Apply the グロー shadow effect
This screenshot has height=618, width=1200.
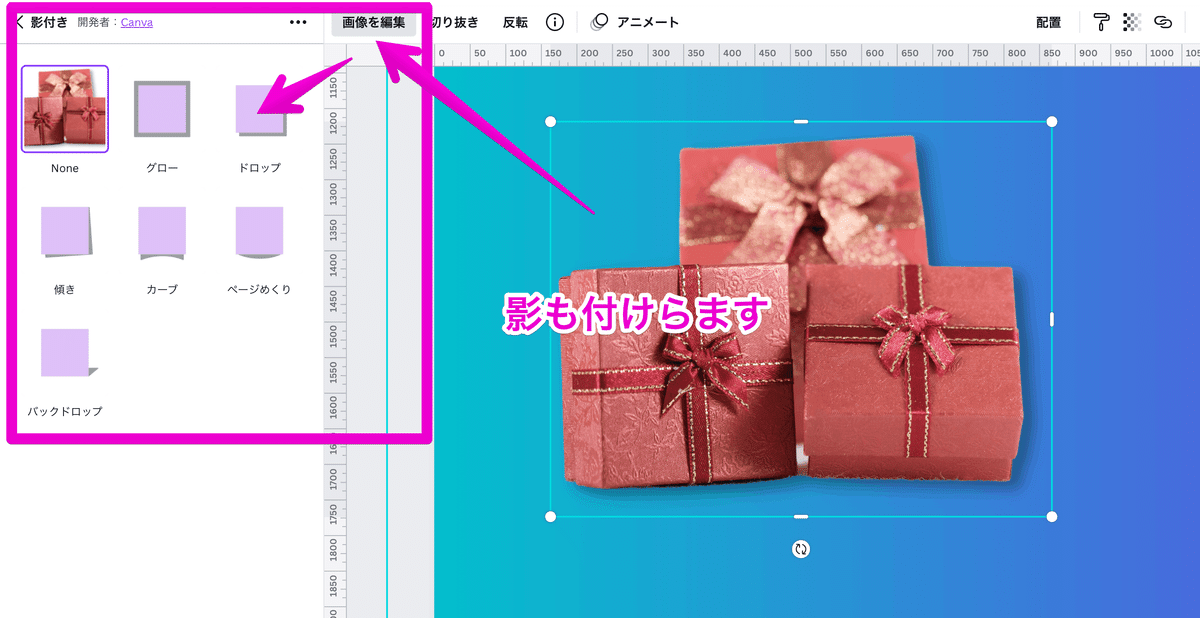(162, 109)
